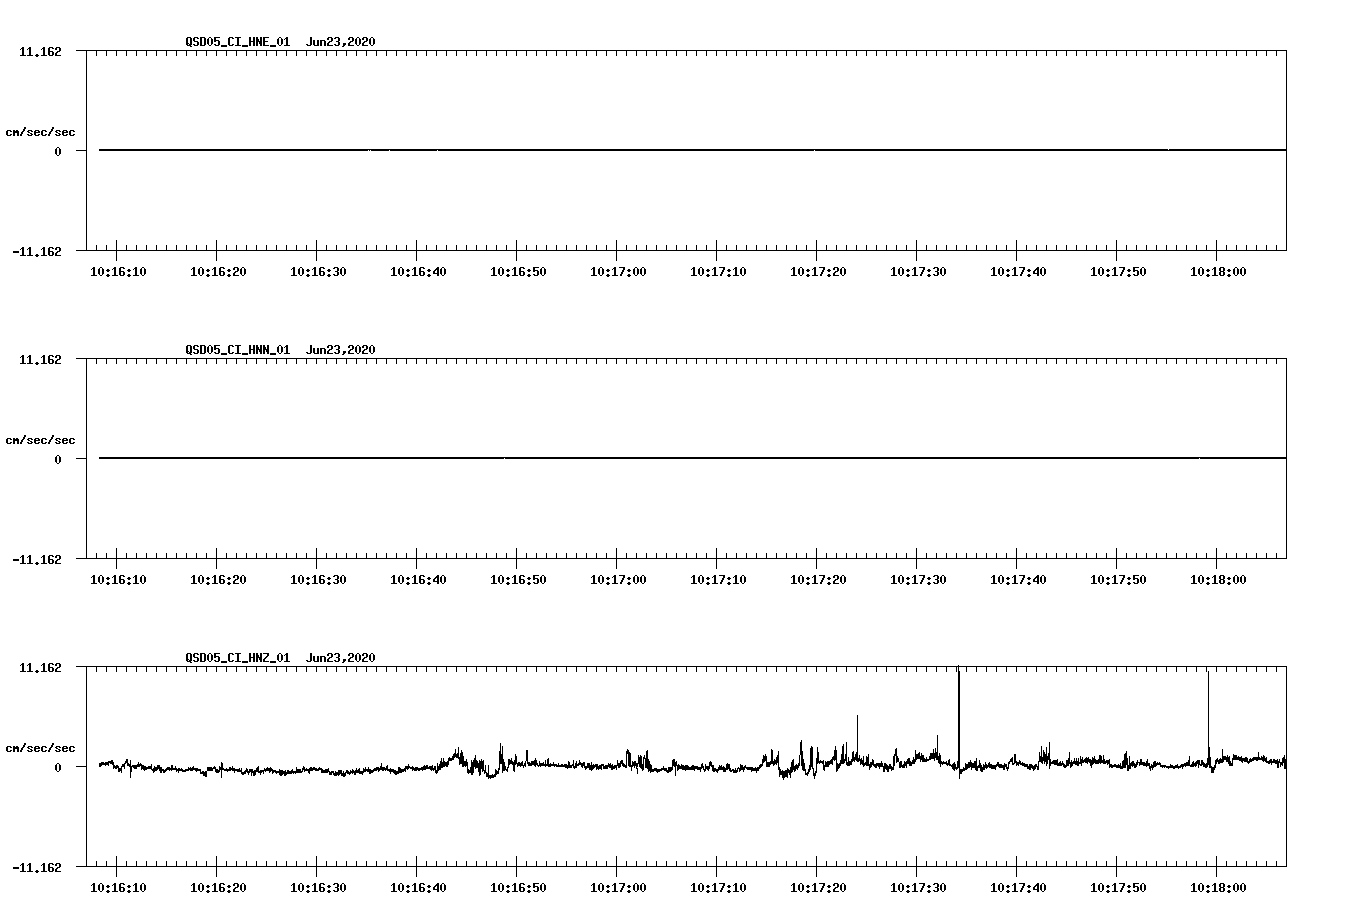Click the 10:17:20 time label under HNZ plot
The height and width of the screenshot is (924, 1358).
pyautogui.click(x=818, y=888)
